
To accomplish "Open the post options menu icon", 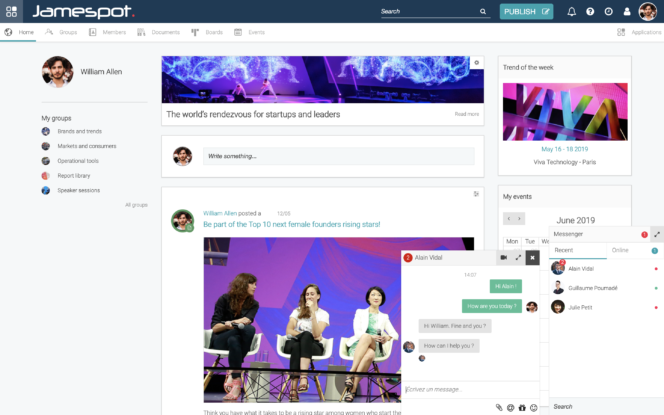I will [x=477, y=194].
